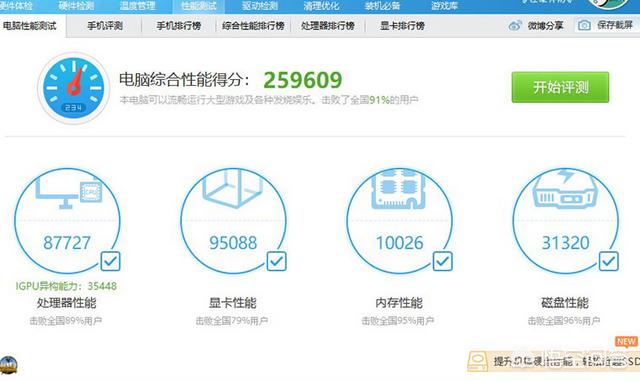The height and width of the screenshot is (381, 640).
Task: Click the 保存截屏 link
Action: 615,25
